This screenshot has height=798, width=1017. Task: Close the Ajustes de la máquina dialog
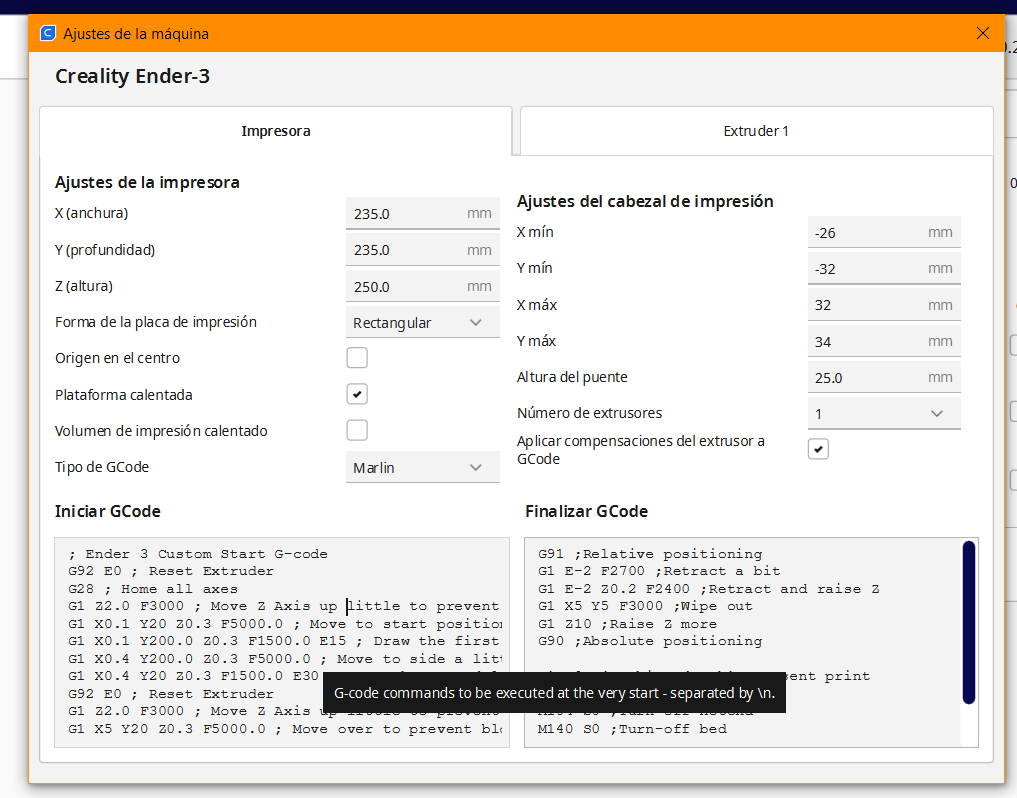tap(983, 33)
